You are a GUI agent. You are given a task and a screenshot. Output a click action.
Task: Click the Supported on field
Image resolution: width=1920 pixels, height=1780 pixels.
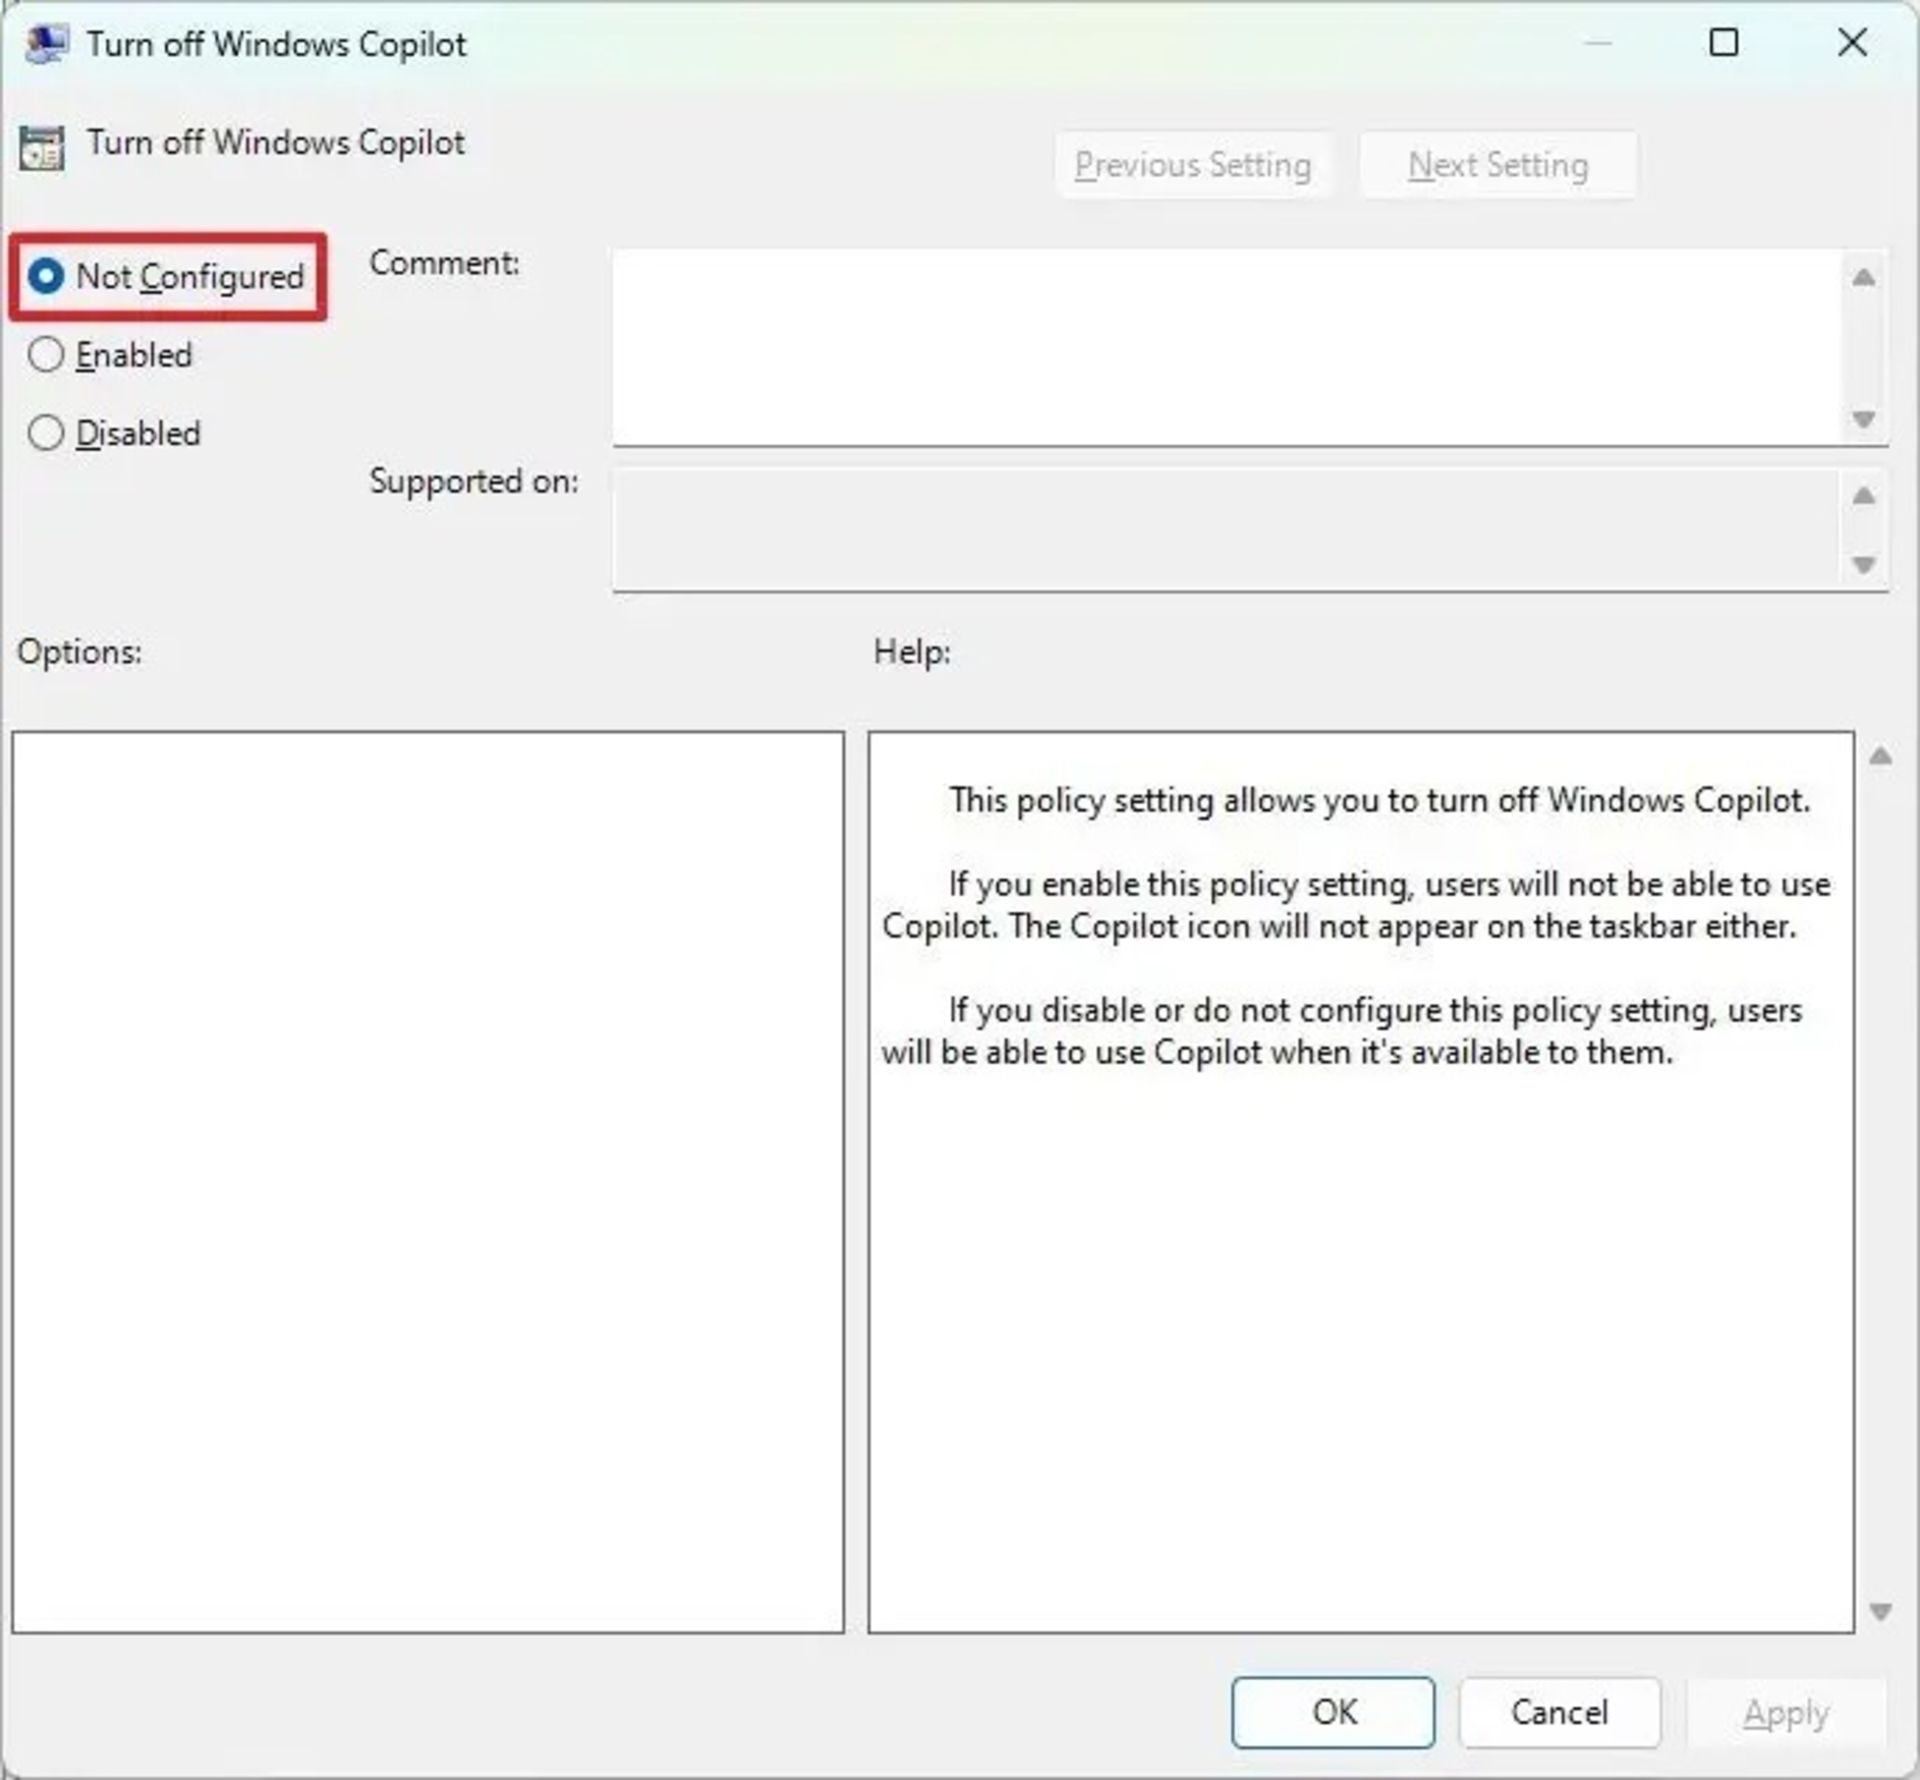pyautogui.click(x=1227, y=529)
